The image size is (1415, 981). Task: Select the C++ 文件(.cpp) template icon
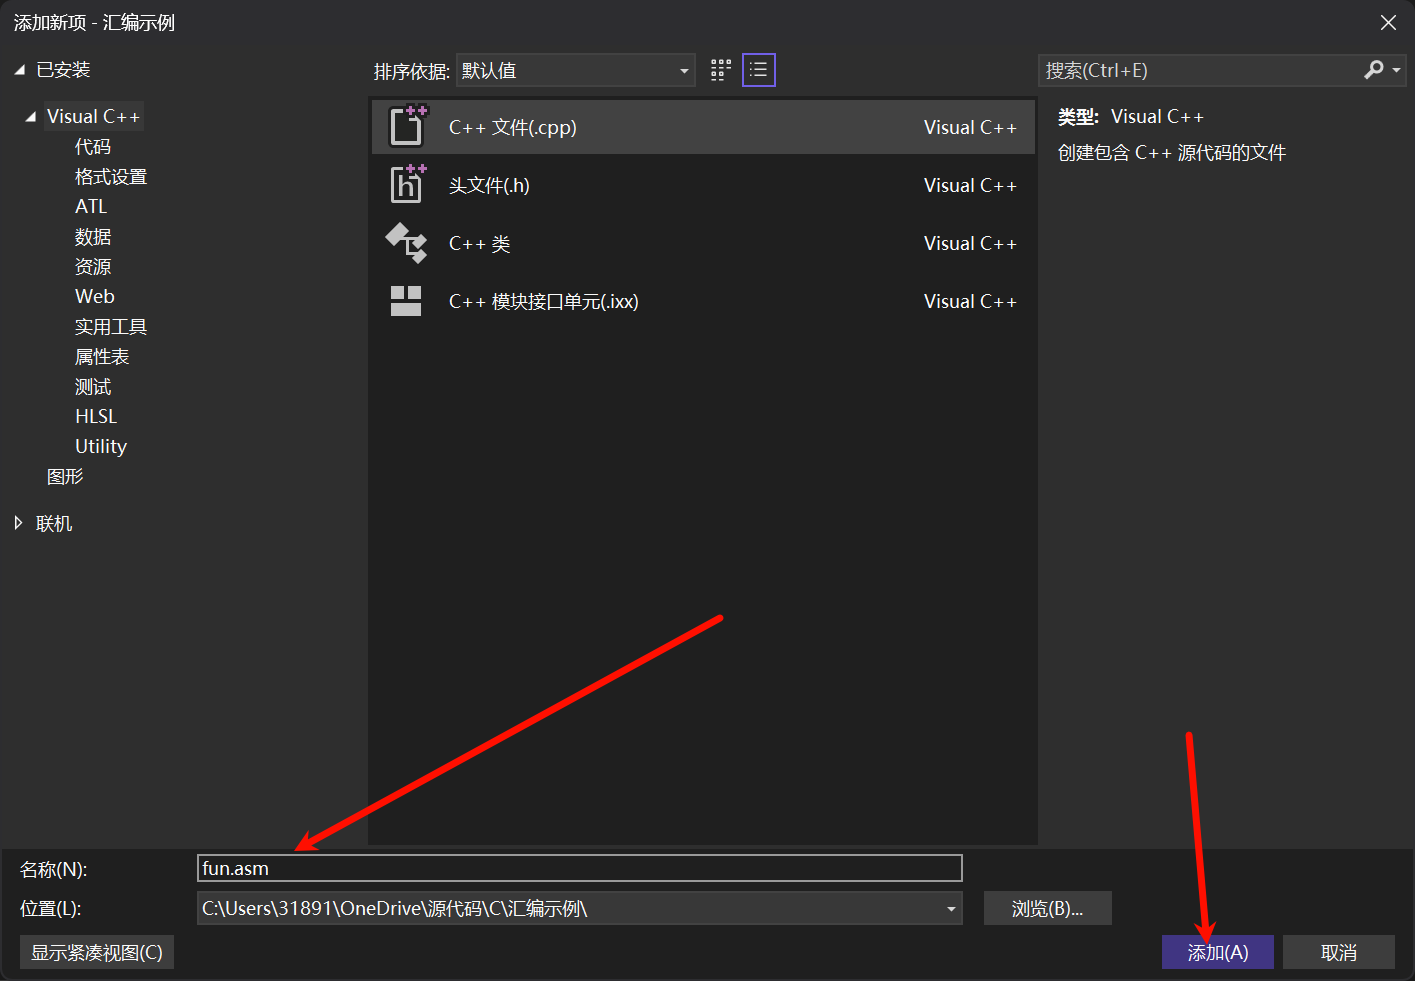(x=407, y=126)
